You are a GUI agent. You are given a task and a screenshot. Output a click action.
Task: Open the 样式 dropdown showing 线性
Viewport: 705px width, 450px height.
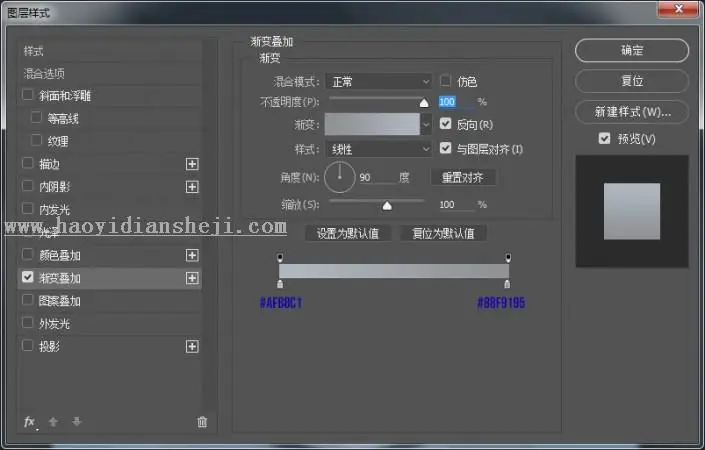(x=378, y=149)
